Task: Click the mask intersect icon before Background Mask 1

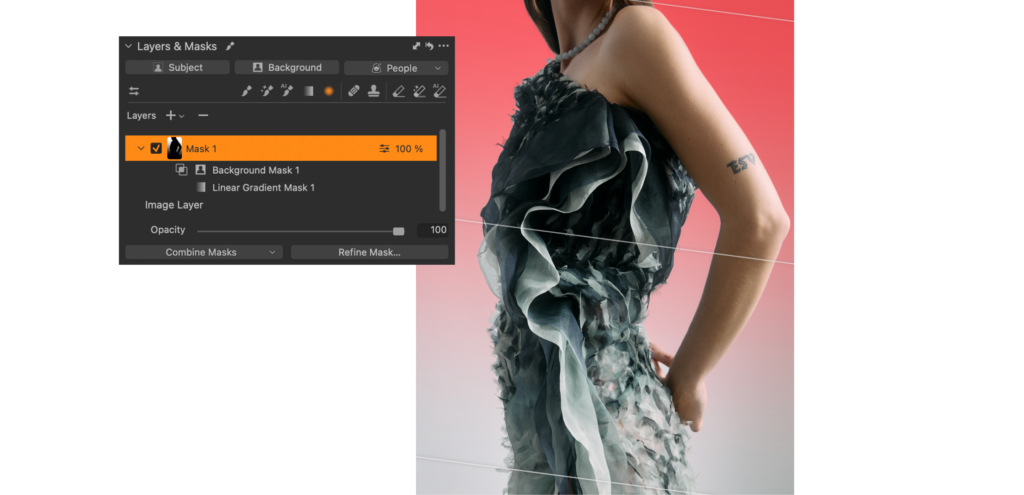Action: 181,170
